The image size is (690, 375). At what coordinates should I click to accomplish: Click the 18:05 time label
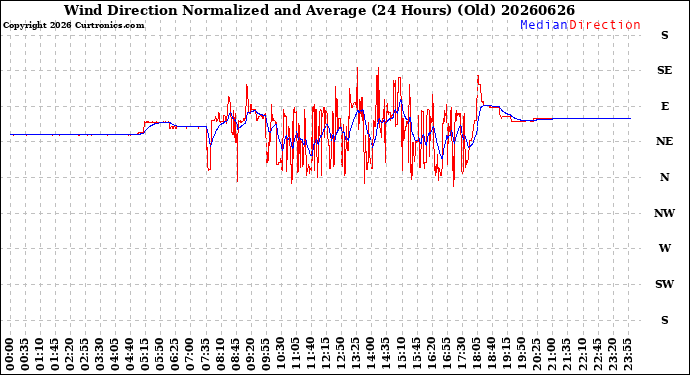477,354
